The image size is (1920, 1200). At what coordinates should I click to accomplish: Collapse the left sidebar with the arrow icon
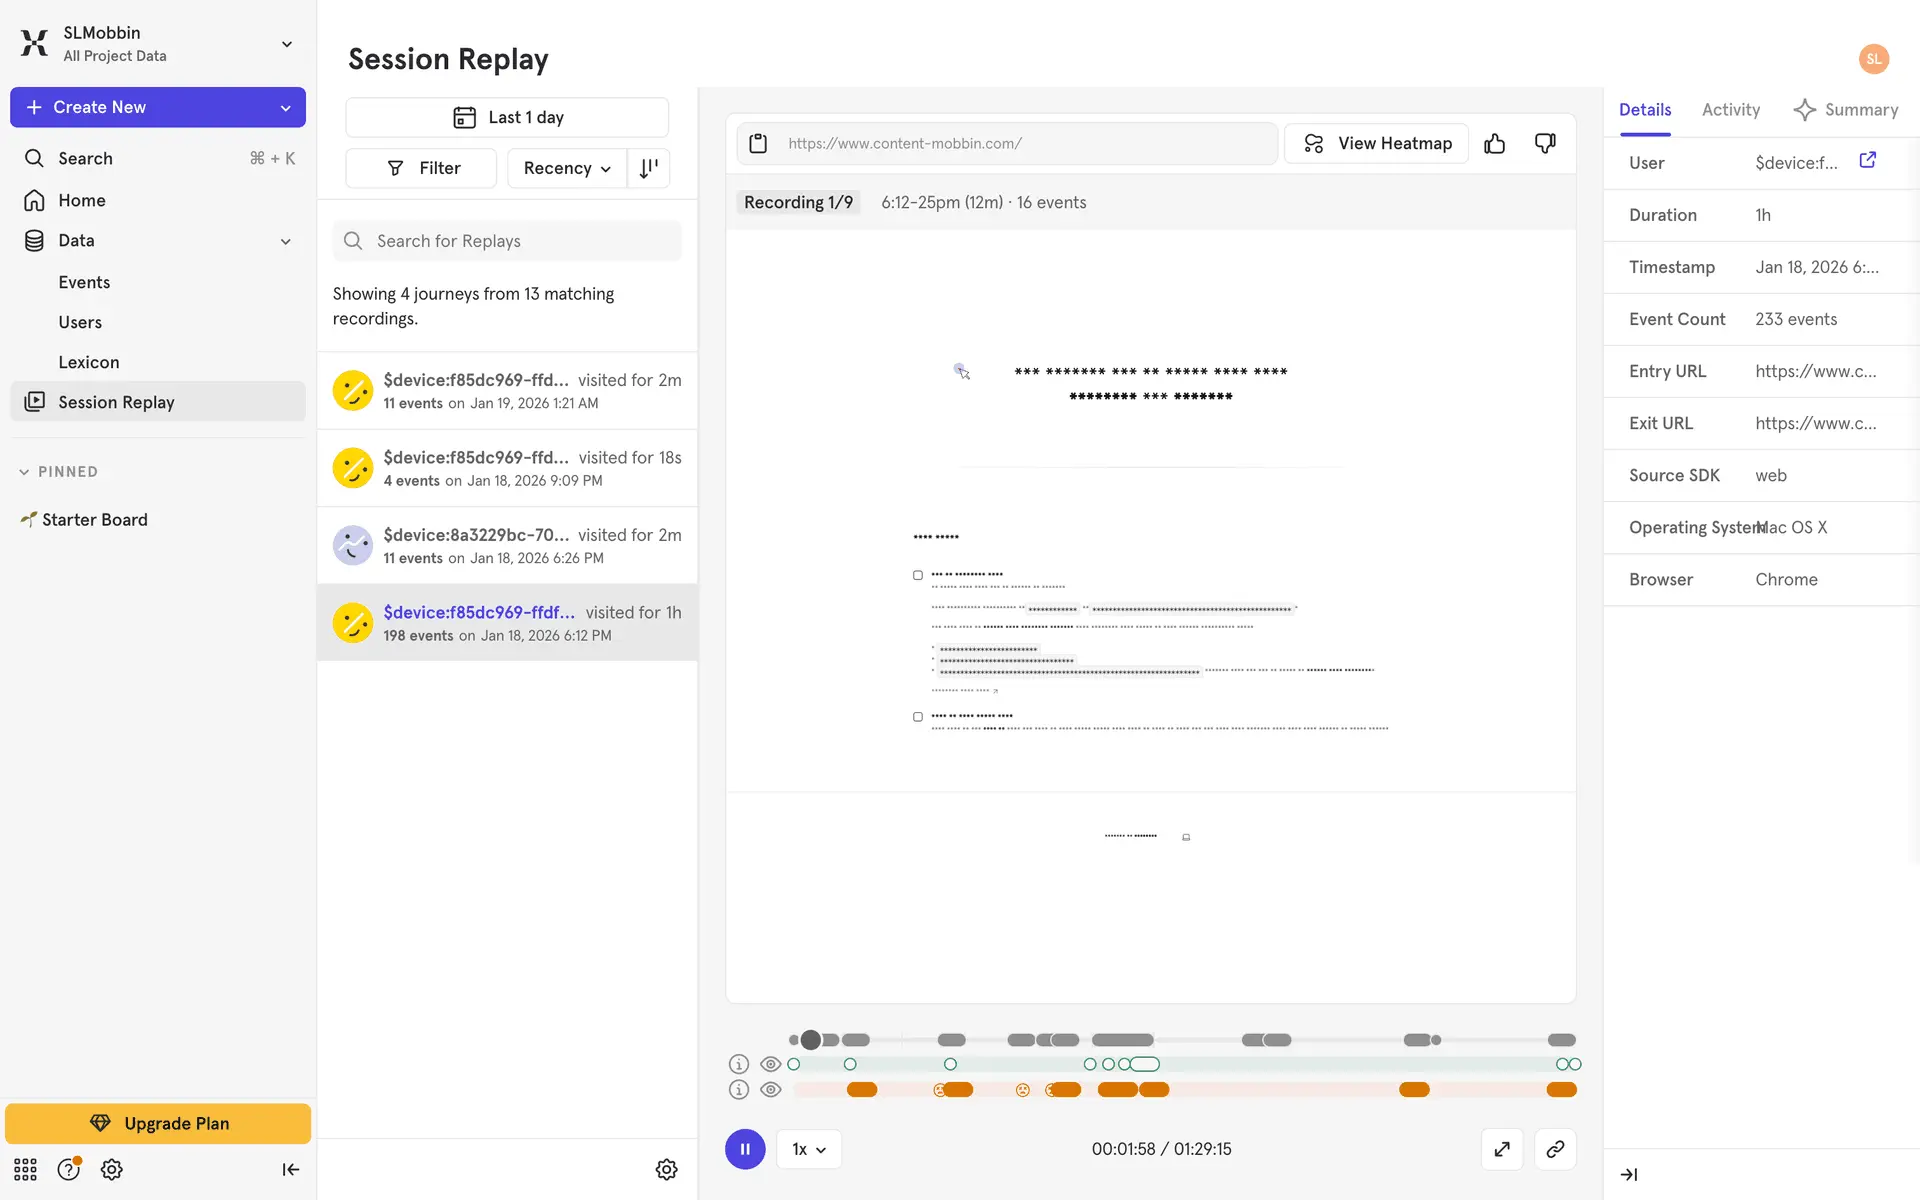(x=290, y=1169)
